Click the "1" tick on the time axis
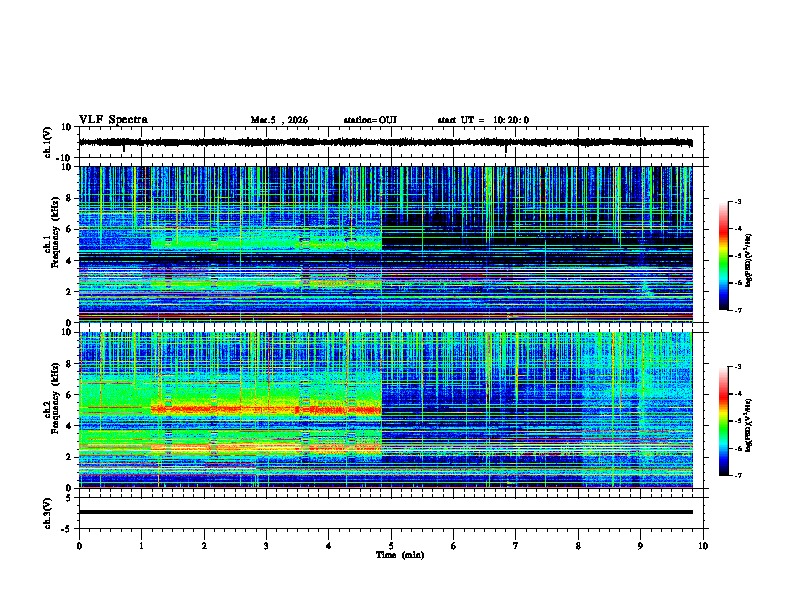 pyautogui.click(x=141, y=546)
